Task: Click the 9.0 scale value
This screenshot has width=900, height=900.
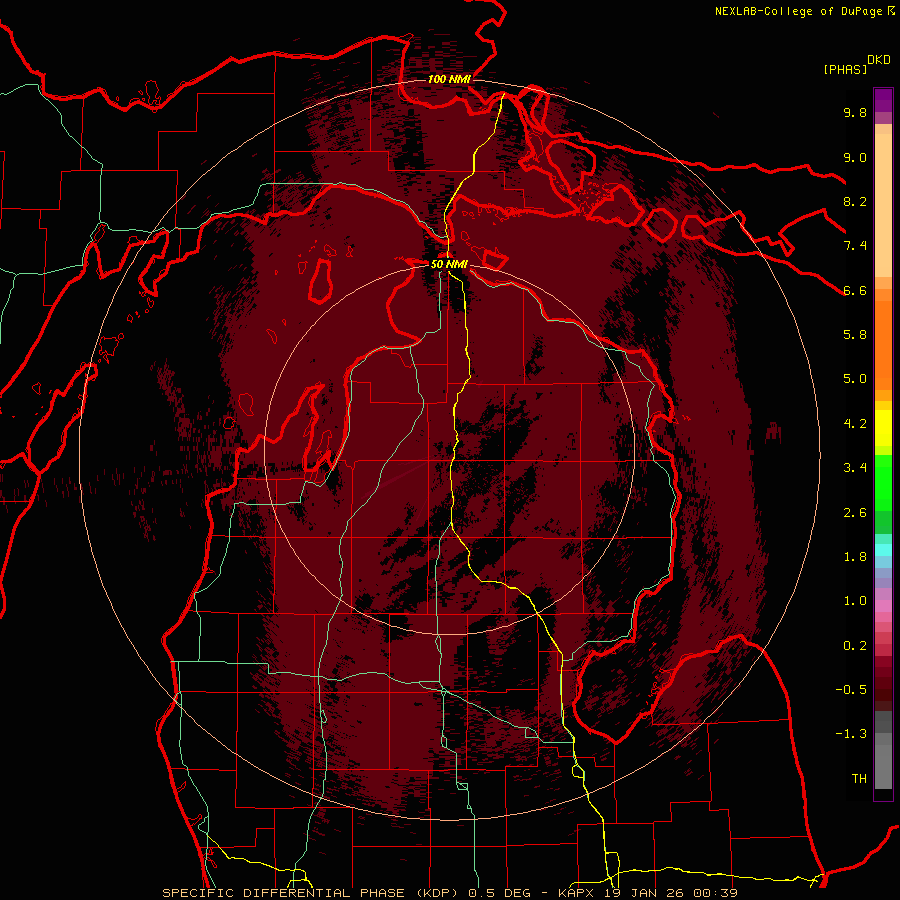Action: pos(855,157)
